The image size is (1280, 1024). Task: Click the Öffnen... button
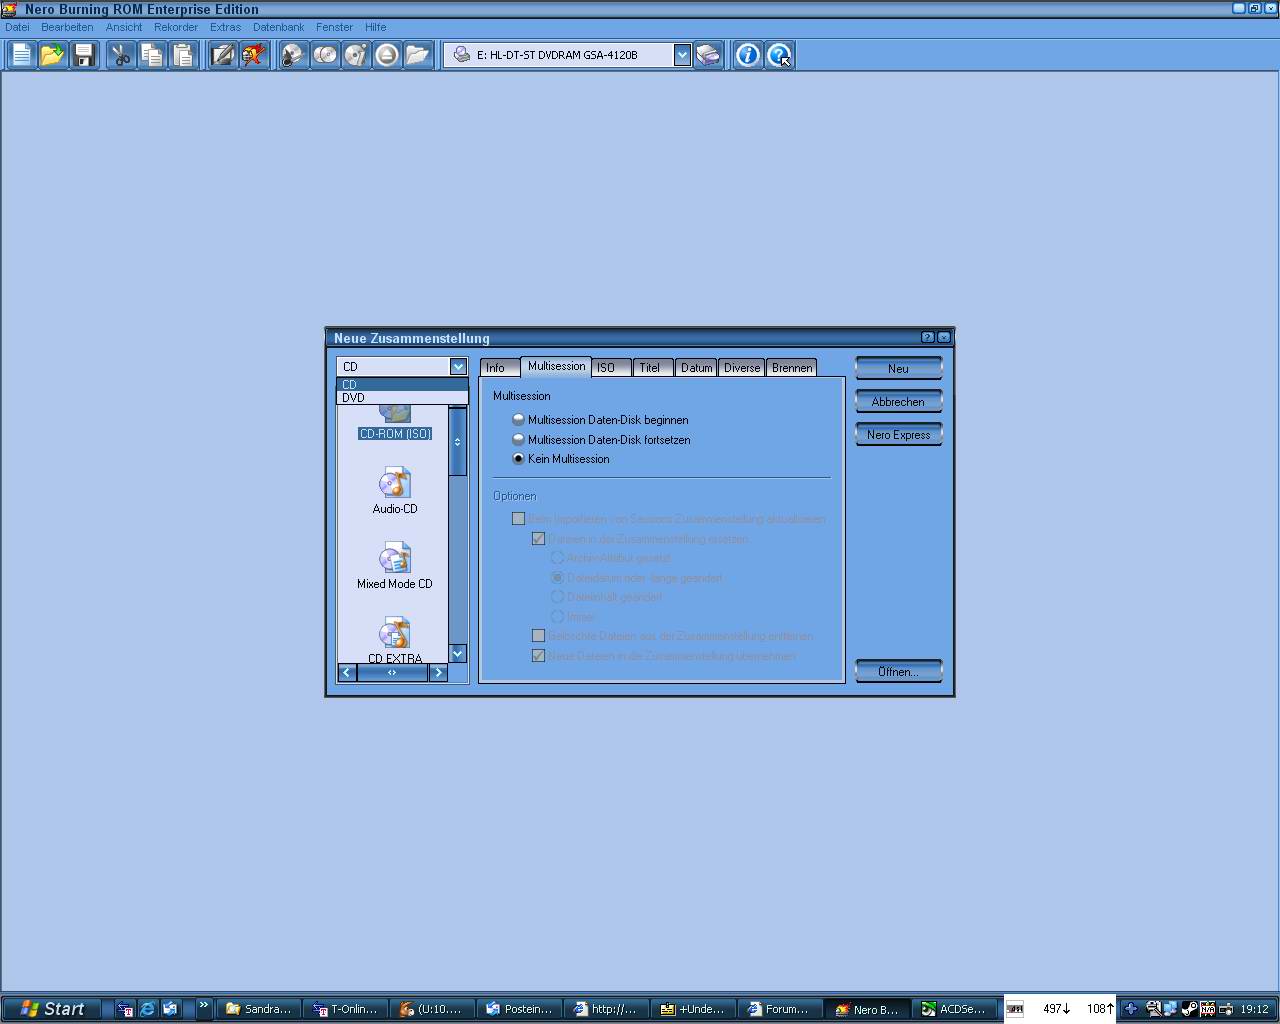[898, 672]
